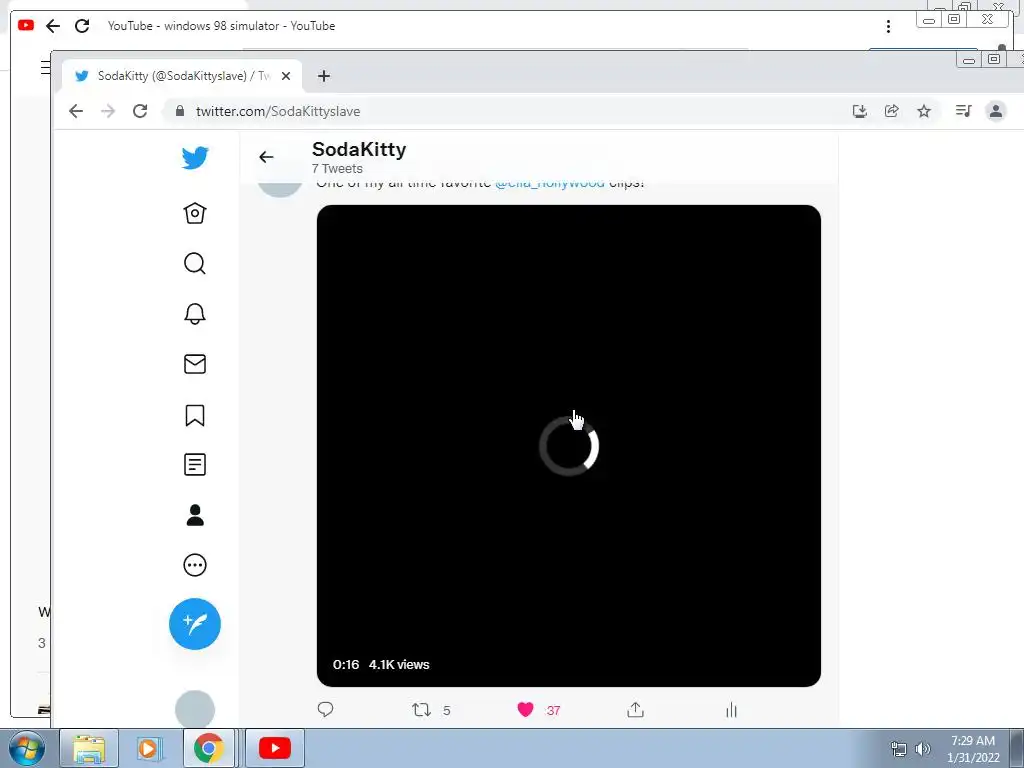Go back from SodaKitty profile header
This screenshot has width=1024, height=768.
pos(266,157)
